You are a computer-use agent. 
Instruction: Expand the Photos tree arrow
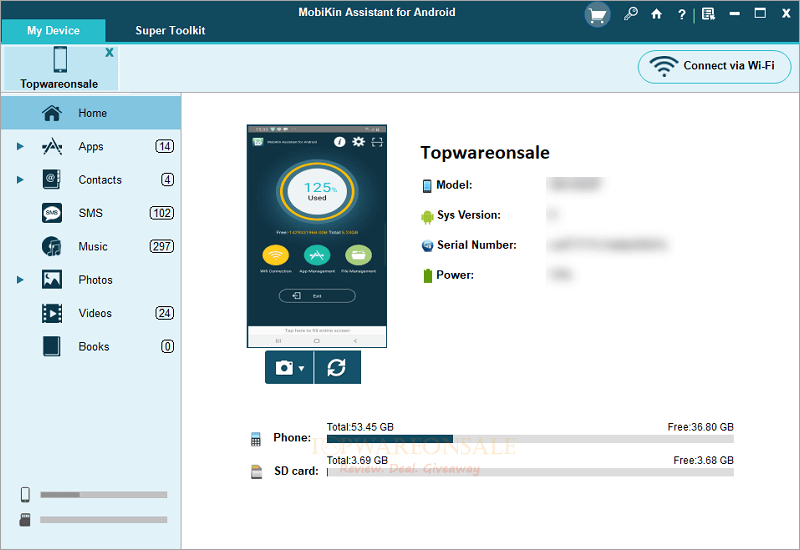click(20, 280)
